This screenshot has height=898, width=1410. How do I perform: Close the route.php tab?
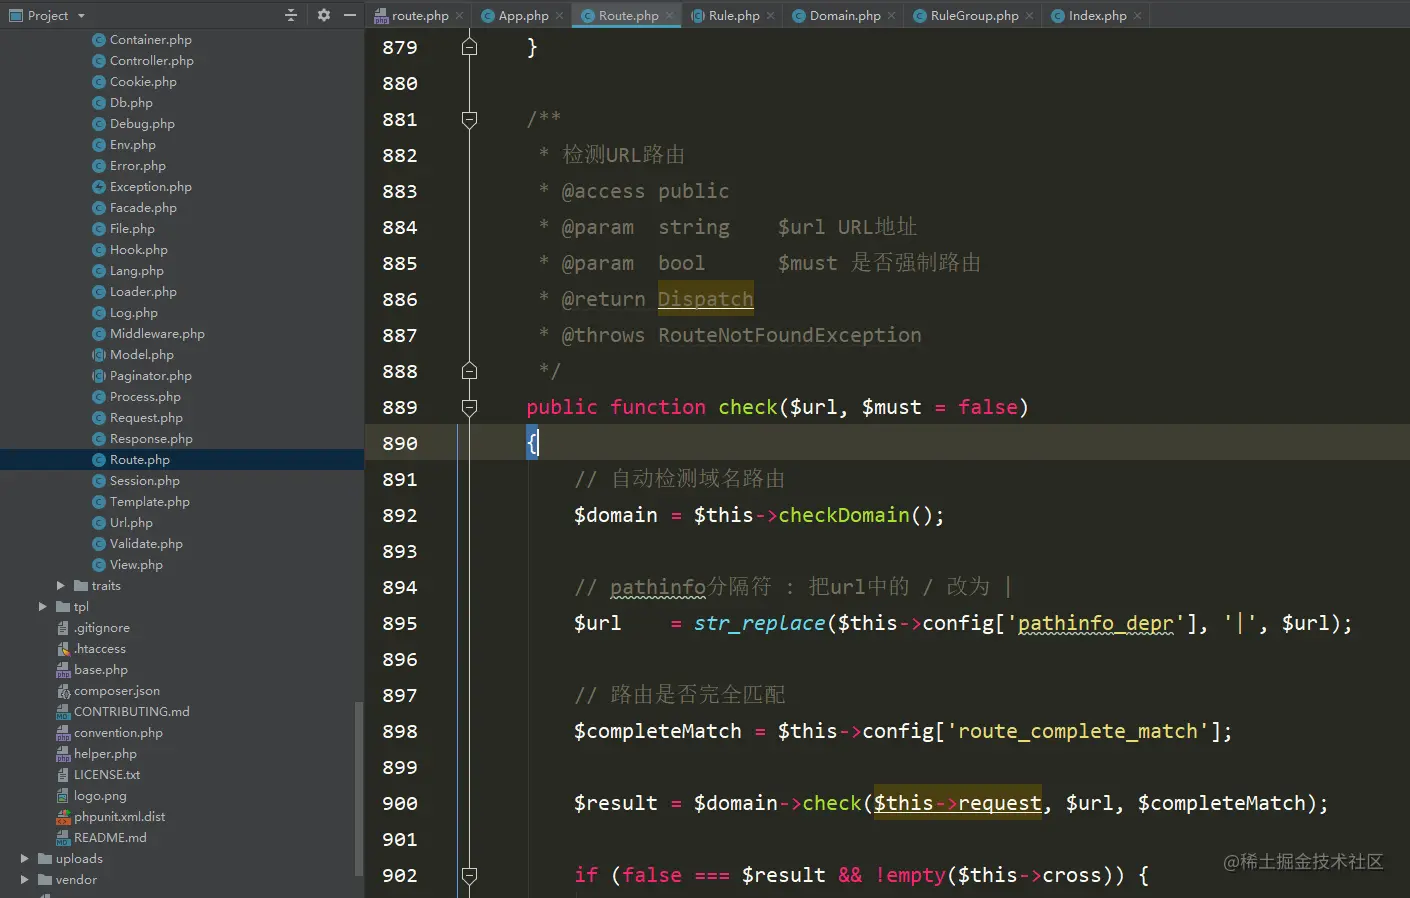coord(459,16)
